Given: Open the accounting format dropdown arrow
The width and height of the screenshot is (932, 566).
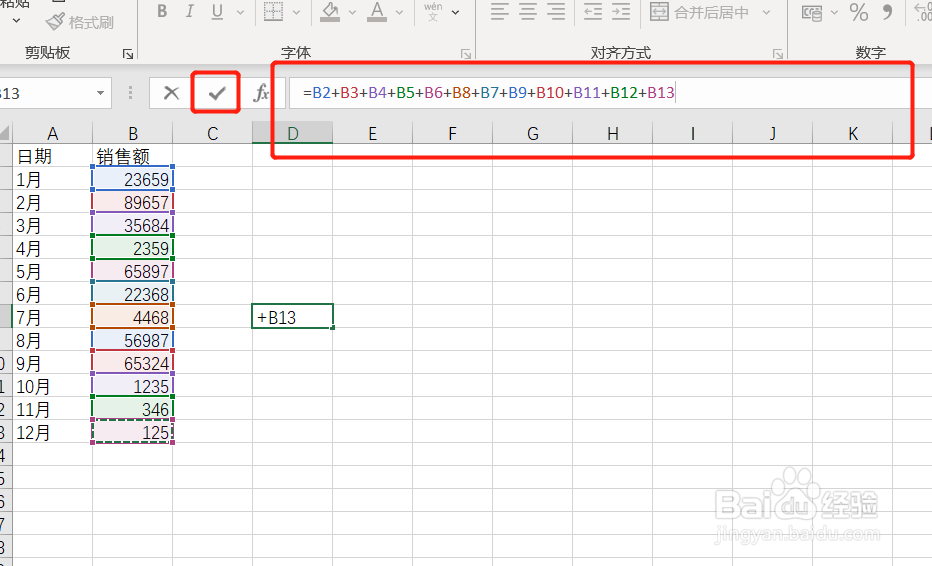Looking at the screenshot, I should click(x=834, y=12).
